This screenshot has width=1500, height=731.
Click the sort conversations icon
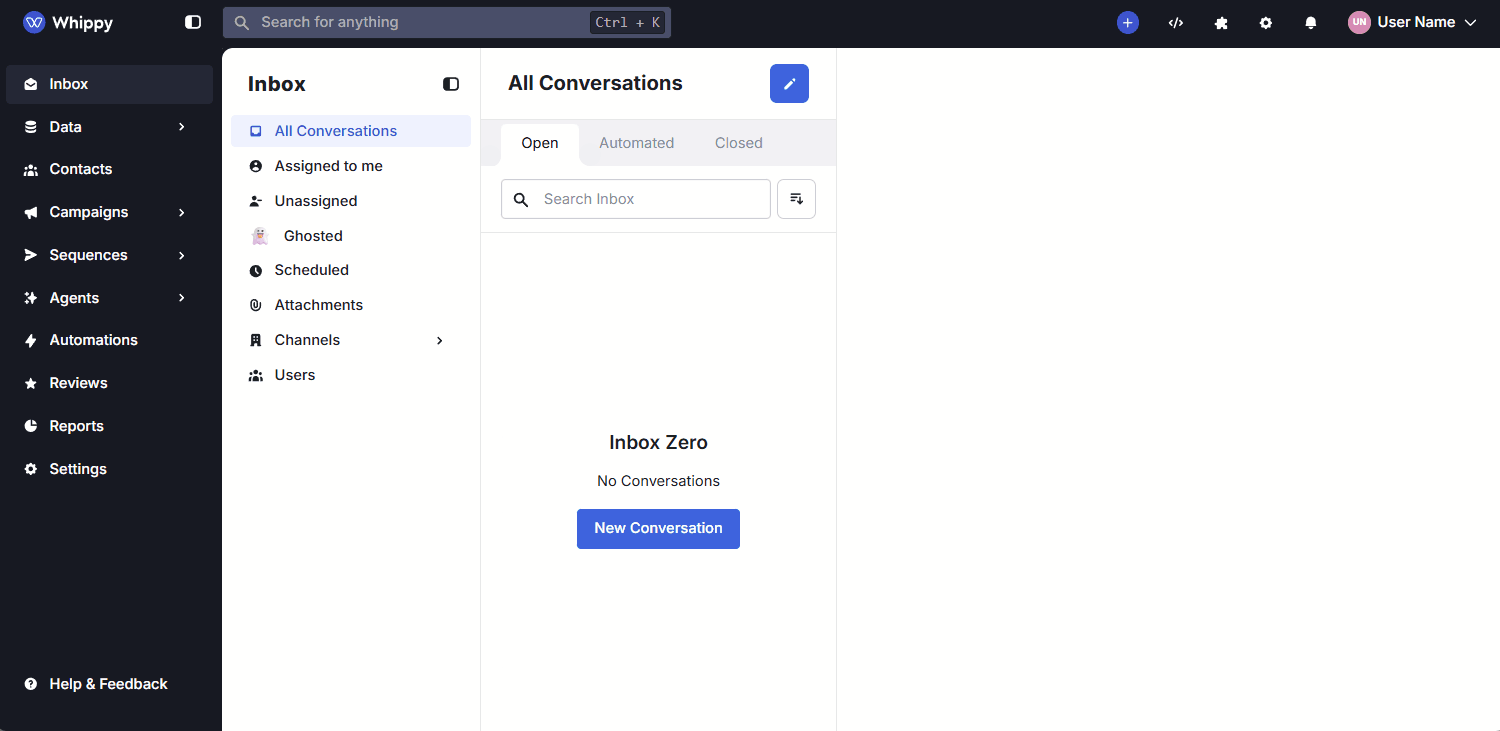pyautogui.click(x=797, y=199)
